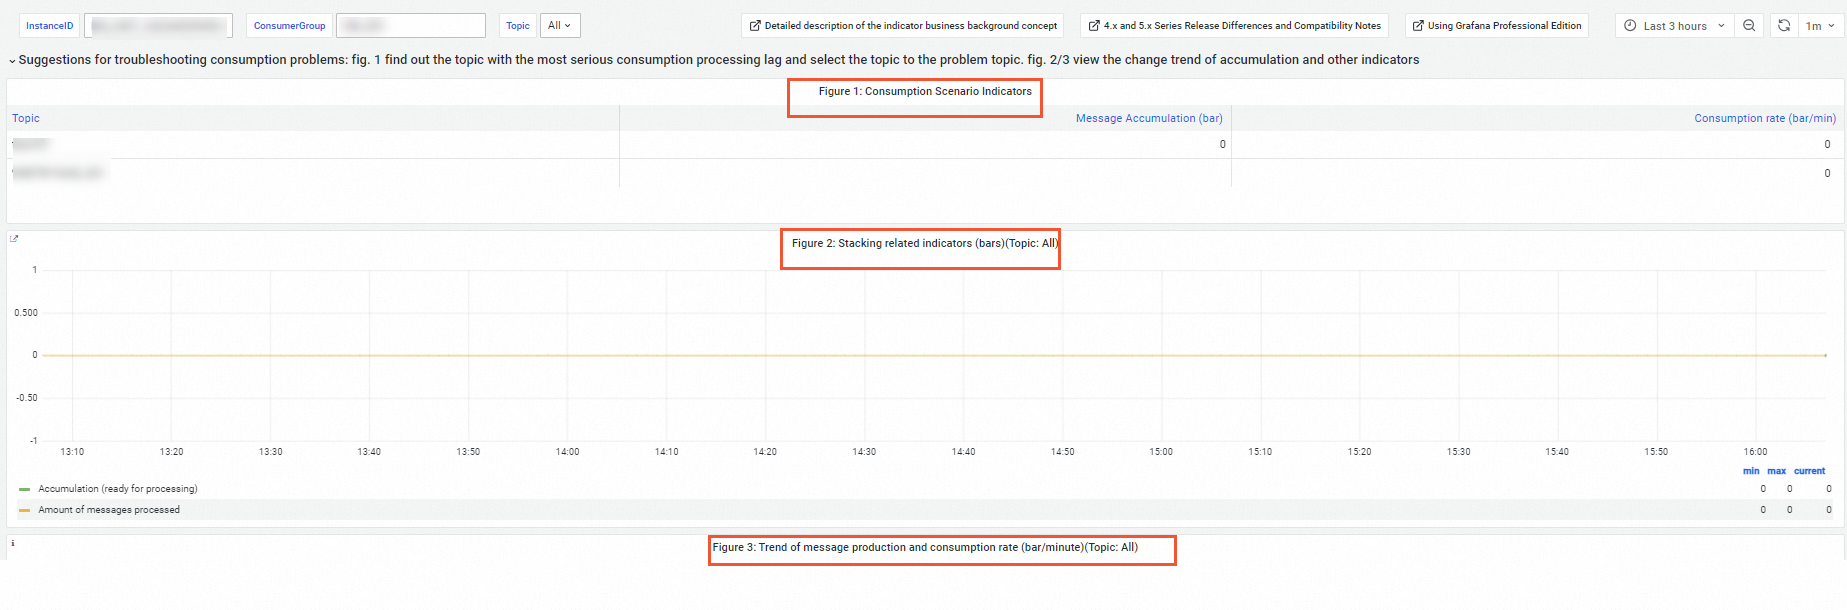
Task: Click external-link icon before 'Detailed description' link
Action: (755, 26)
